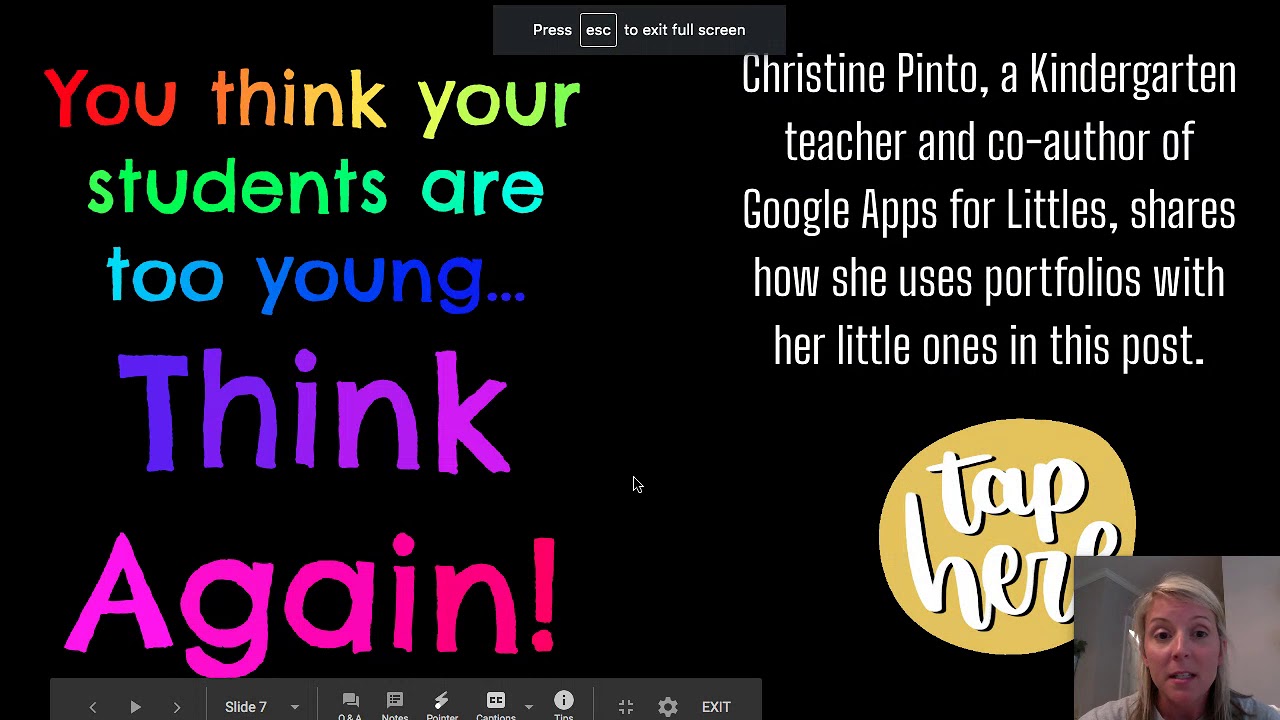Exit full screen via collapse icon
This screenshot has width=1280, height=720.
[626, 707]
